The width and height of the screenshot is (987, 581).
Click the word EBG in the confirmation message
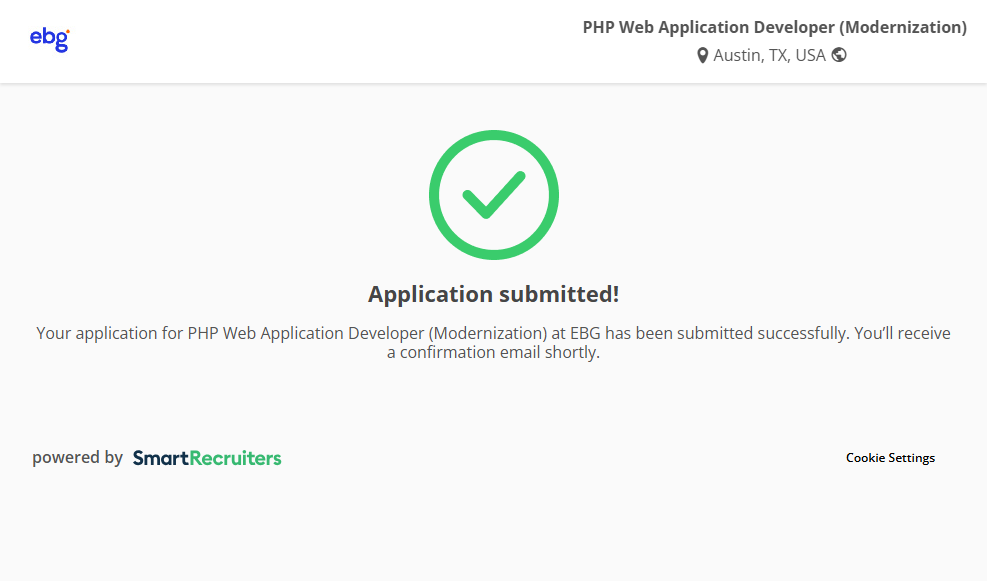pos(584,333)
